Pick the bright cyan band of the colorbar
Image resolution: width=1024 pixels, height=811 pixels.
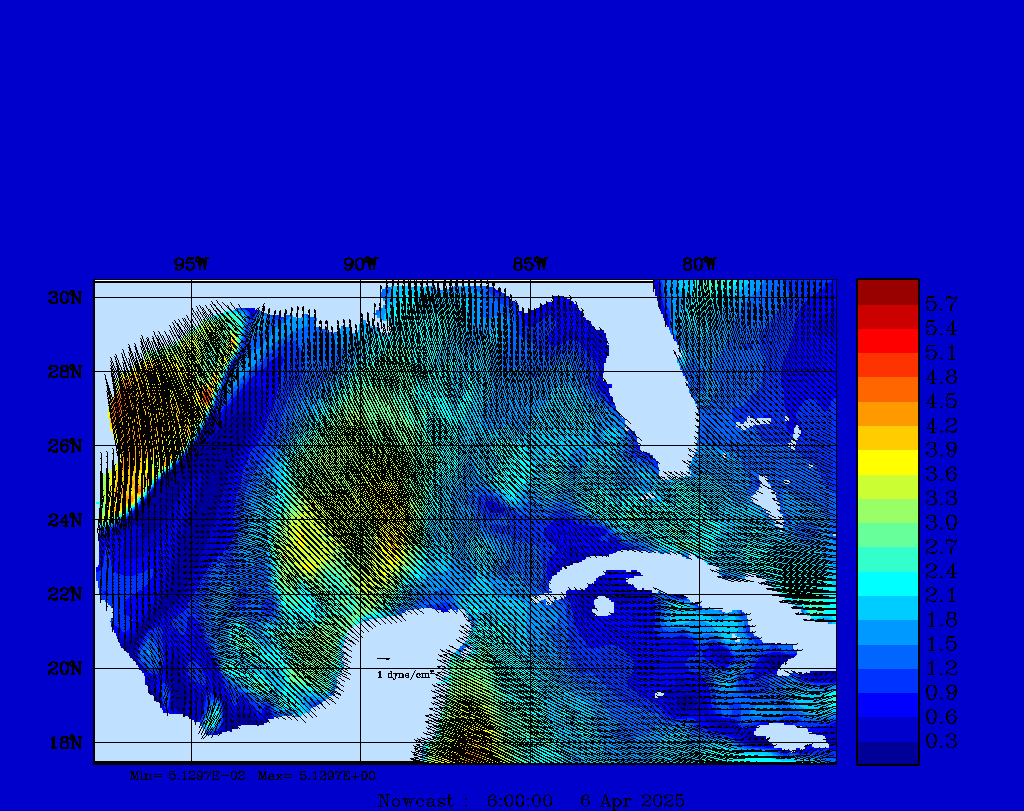[888, 584]
